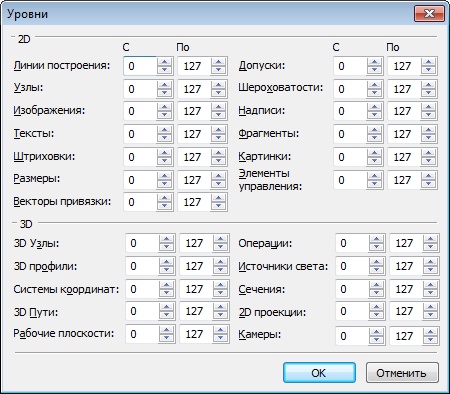Increase the Узлы По value
Viewport: 450px width, 394px height.
click(218, 85)
